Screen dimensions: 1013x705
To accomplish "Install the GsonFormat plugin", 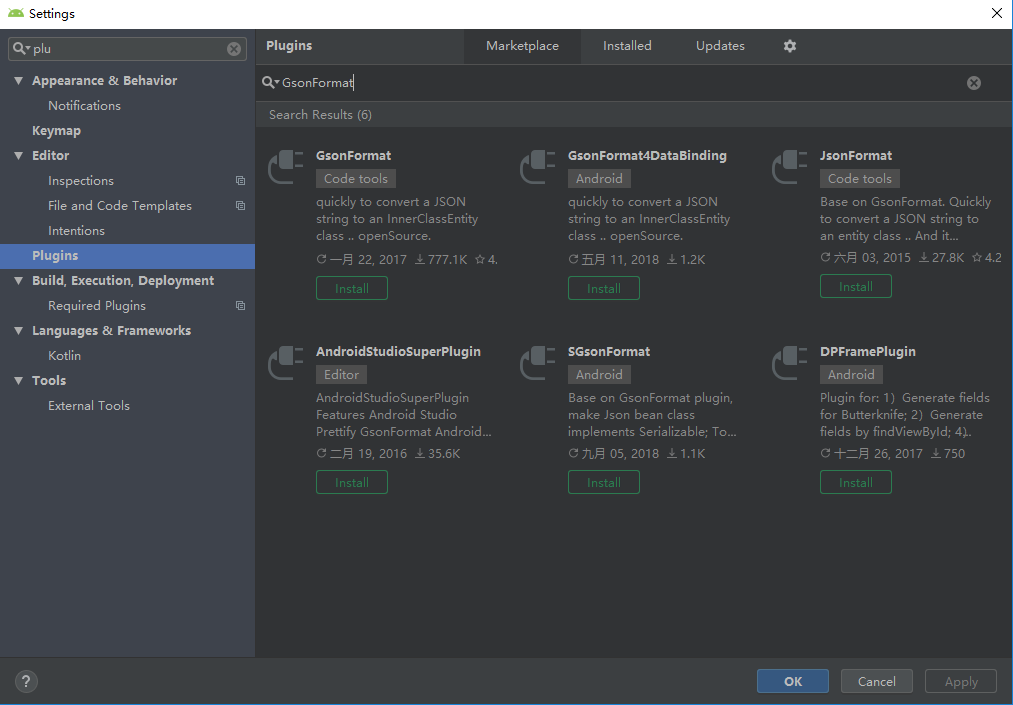I will pyautogui.click(x=351, y=288).
